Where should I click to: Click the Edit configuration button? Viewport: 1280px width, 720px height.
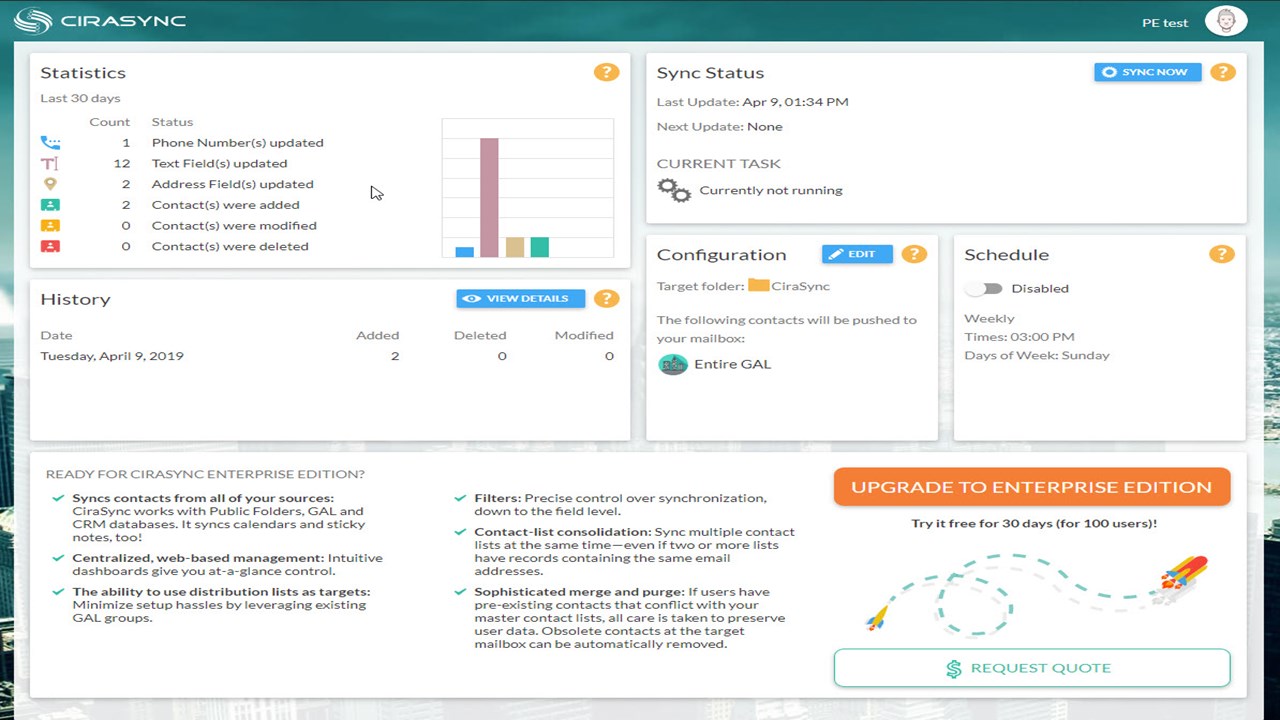coord(857,254)
